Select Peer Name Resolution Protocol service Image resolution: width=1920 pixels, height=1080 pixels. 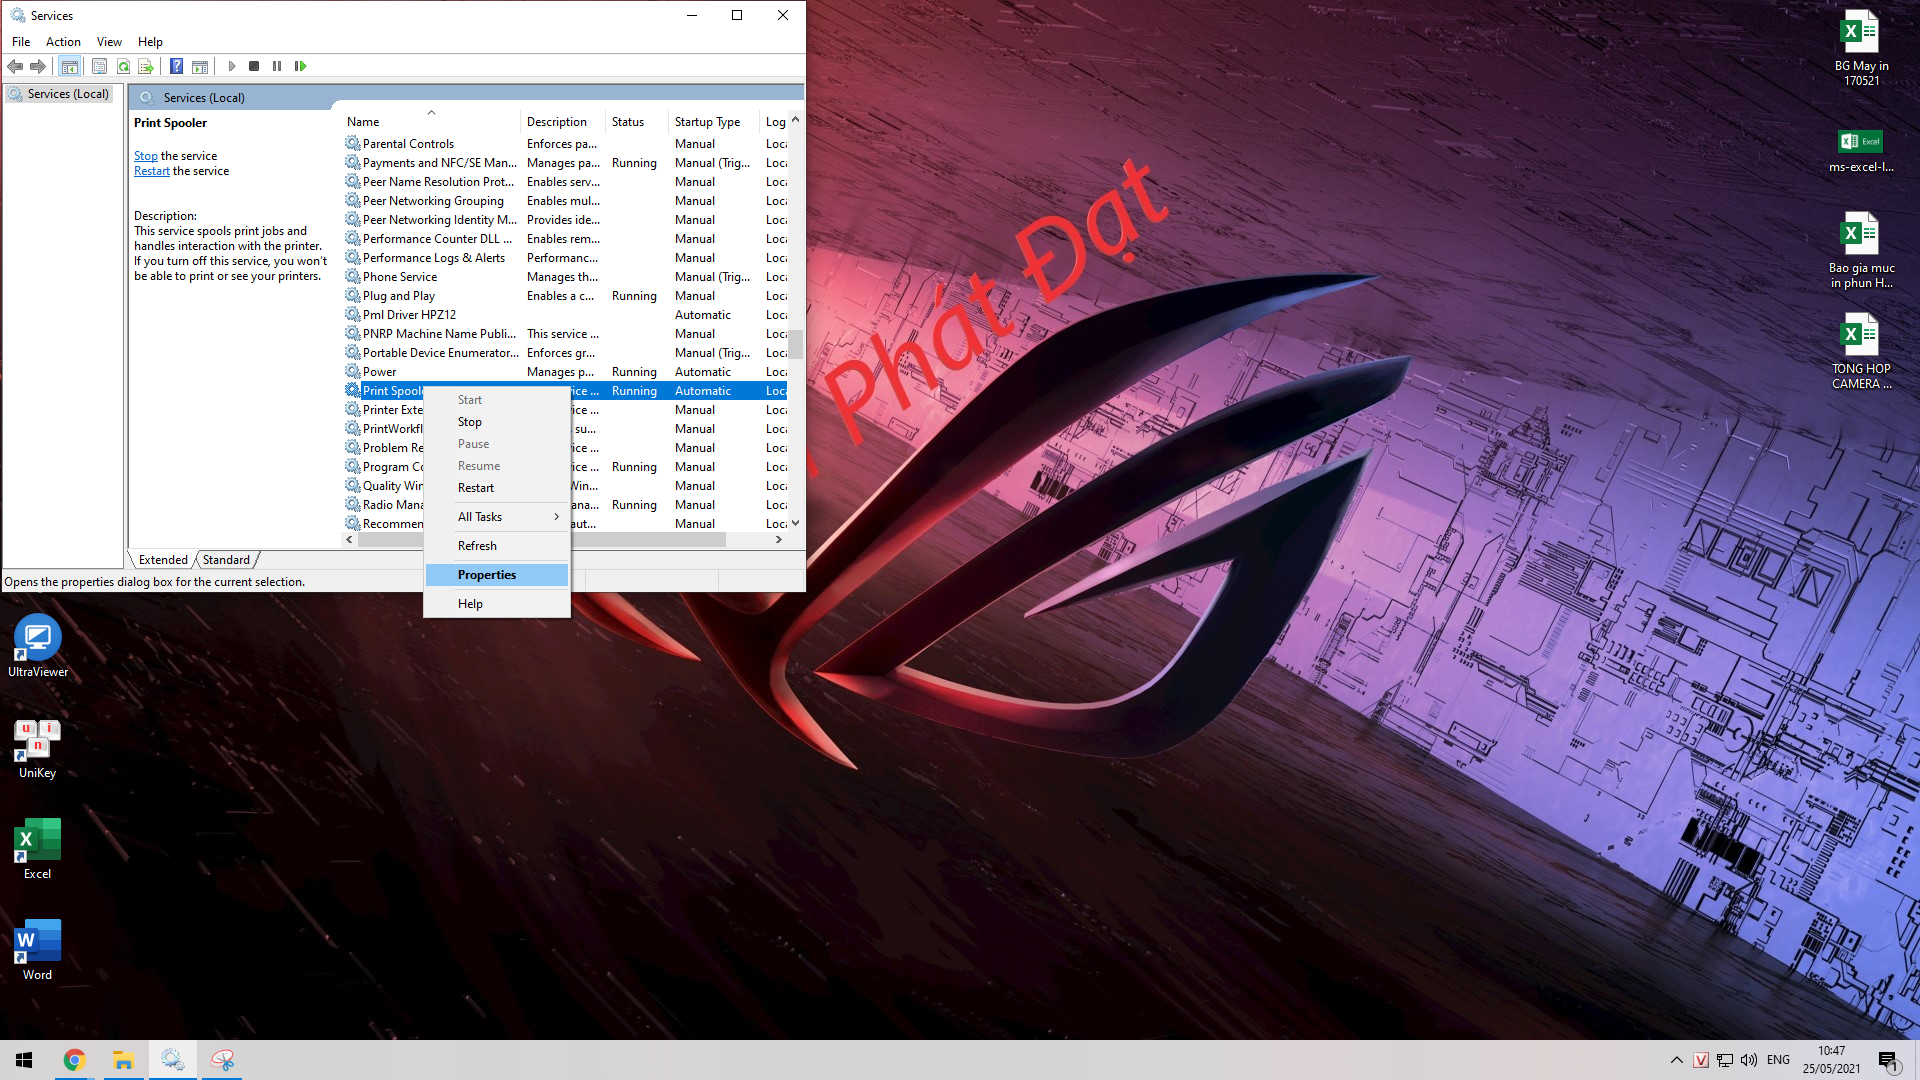tap(566, 182)
